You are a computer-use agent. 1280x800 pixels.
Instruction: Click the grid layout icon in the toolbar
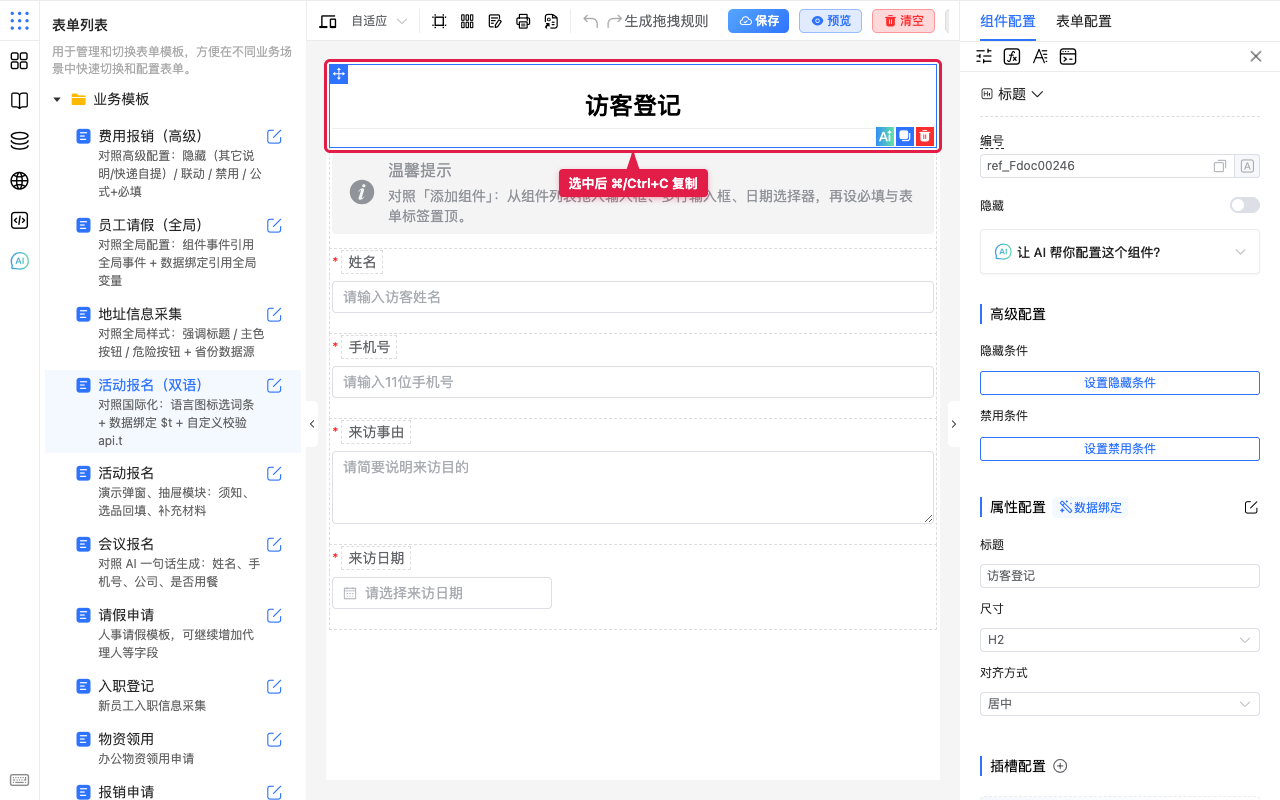(x=467, y=21)
